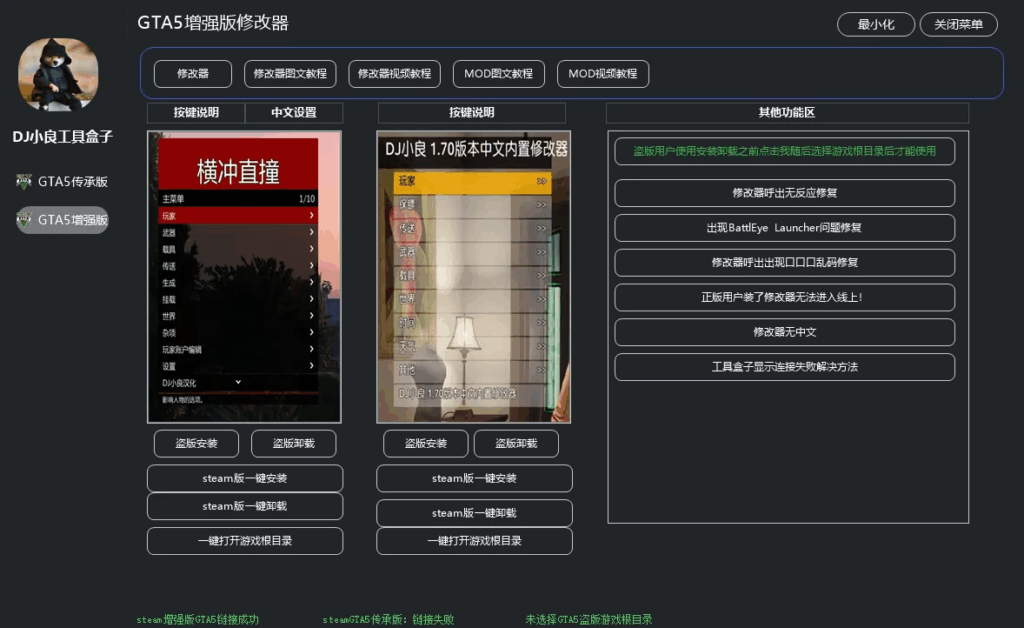Open the MOD视频教程 video tutorial

coord(600,73)
